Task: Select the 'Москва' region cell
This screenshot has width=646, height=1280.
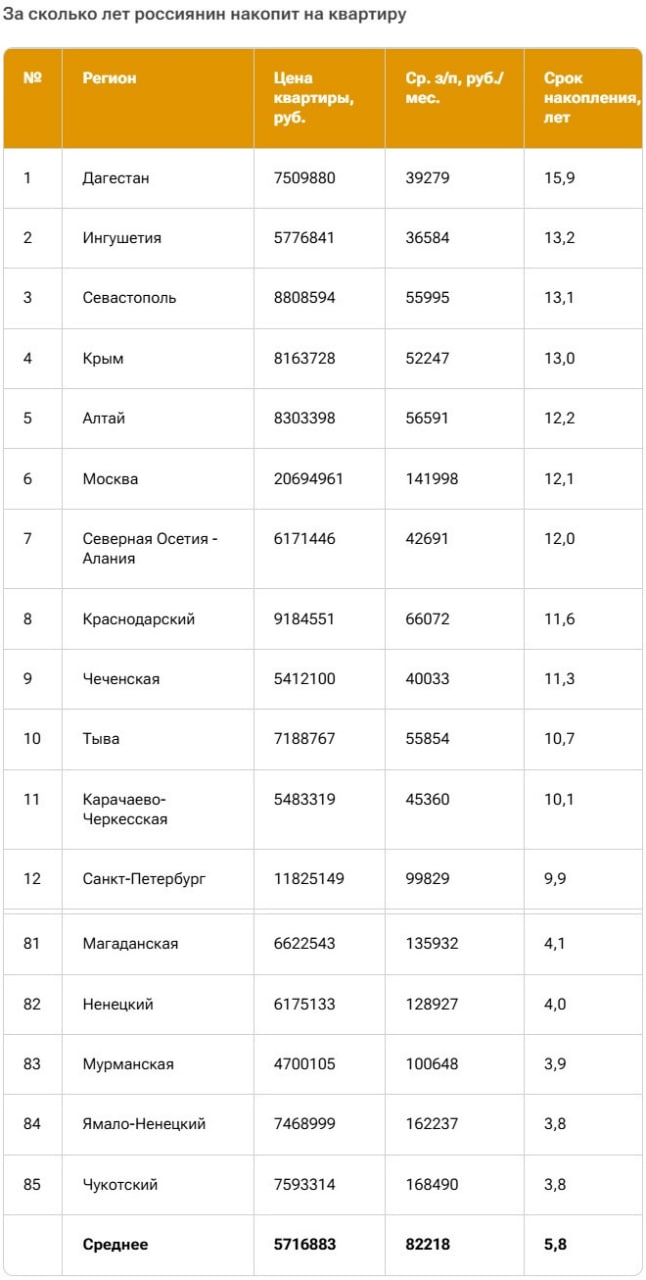Action: (110, 479)
